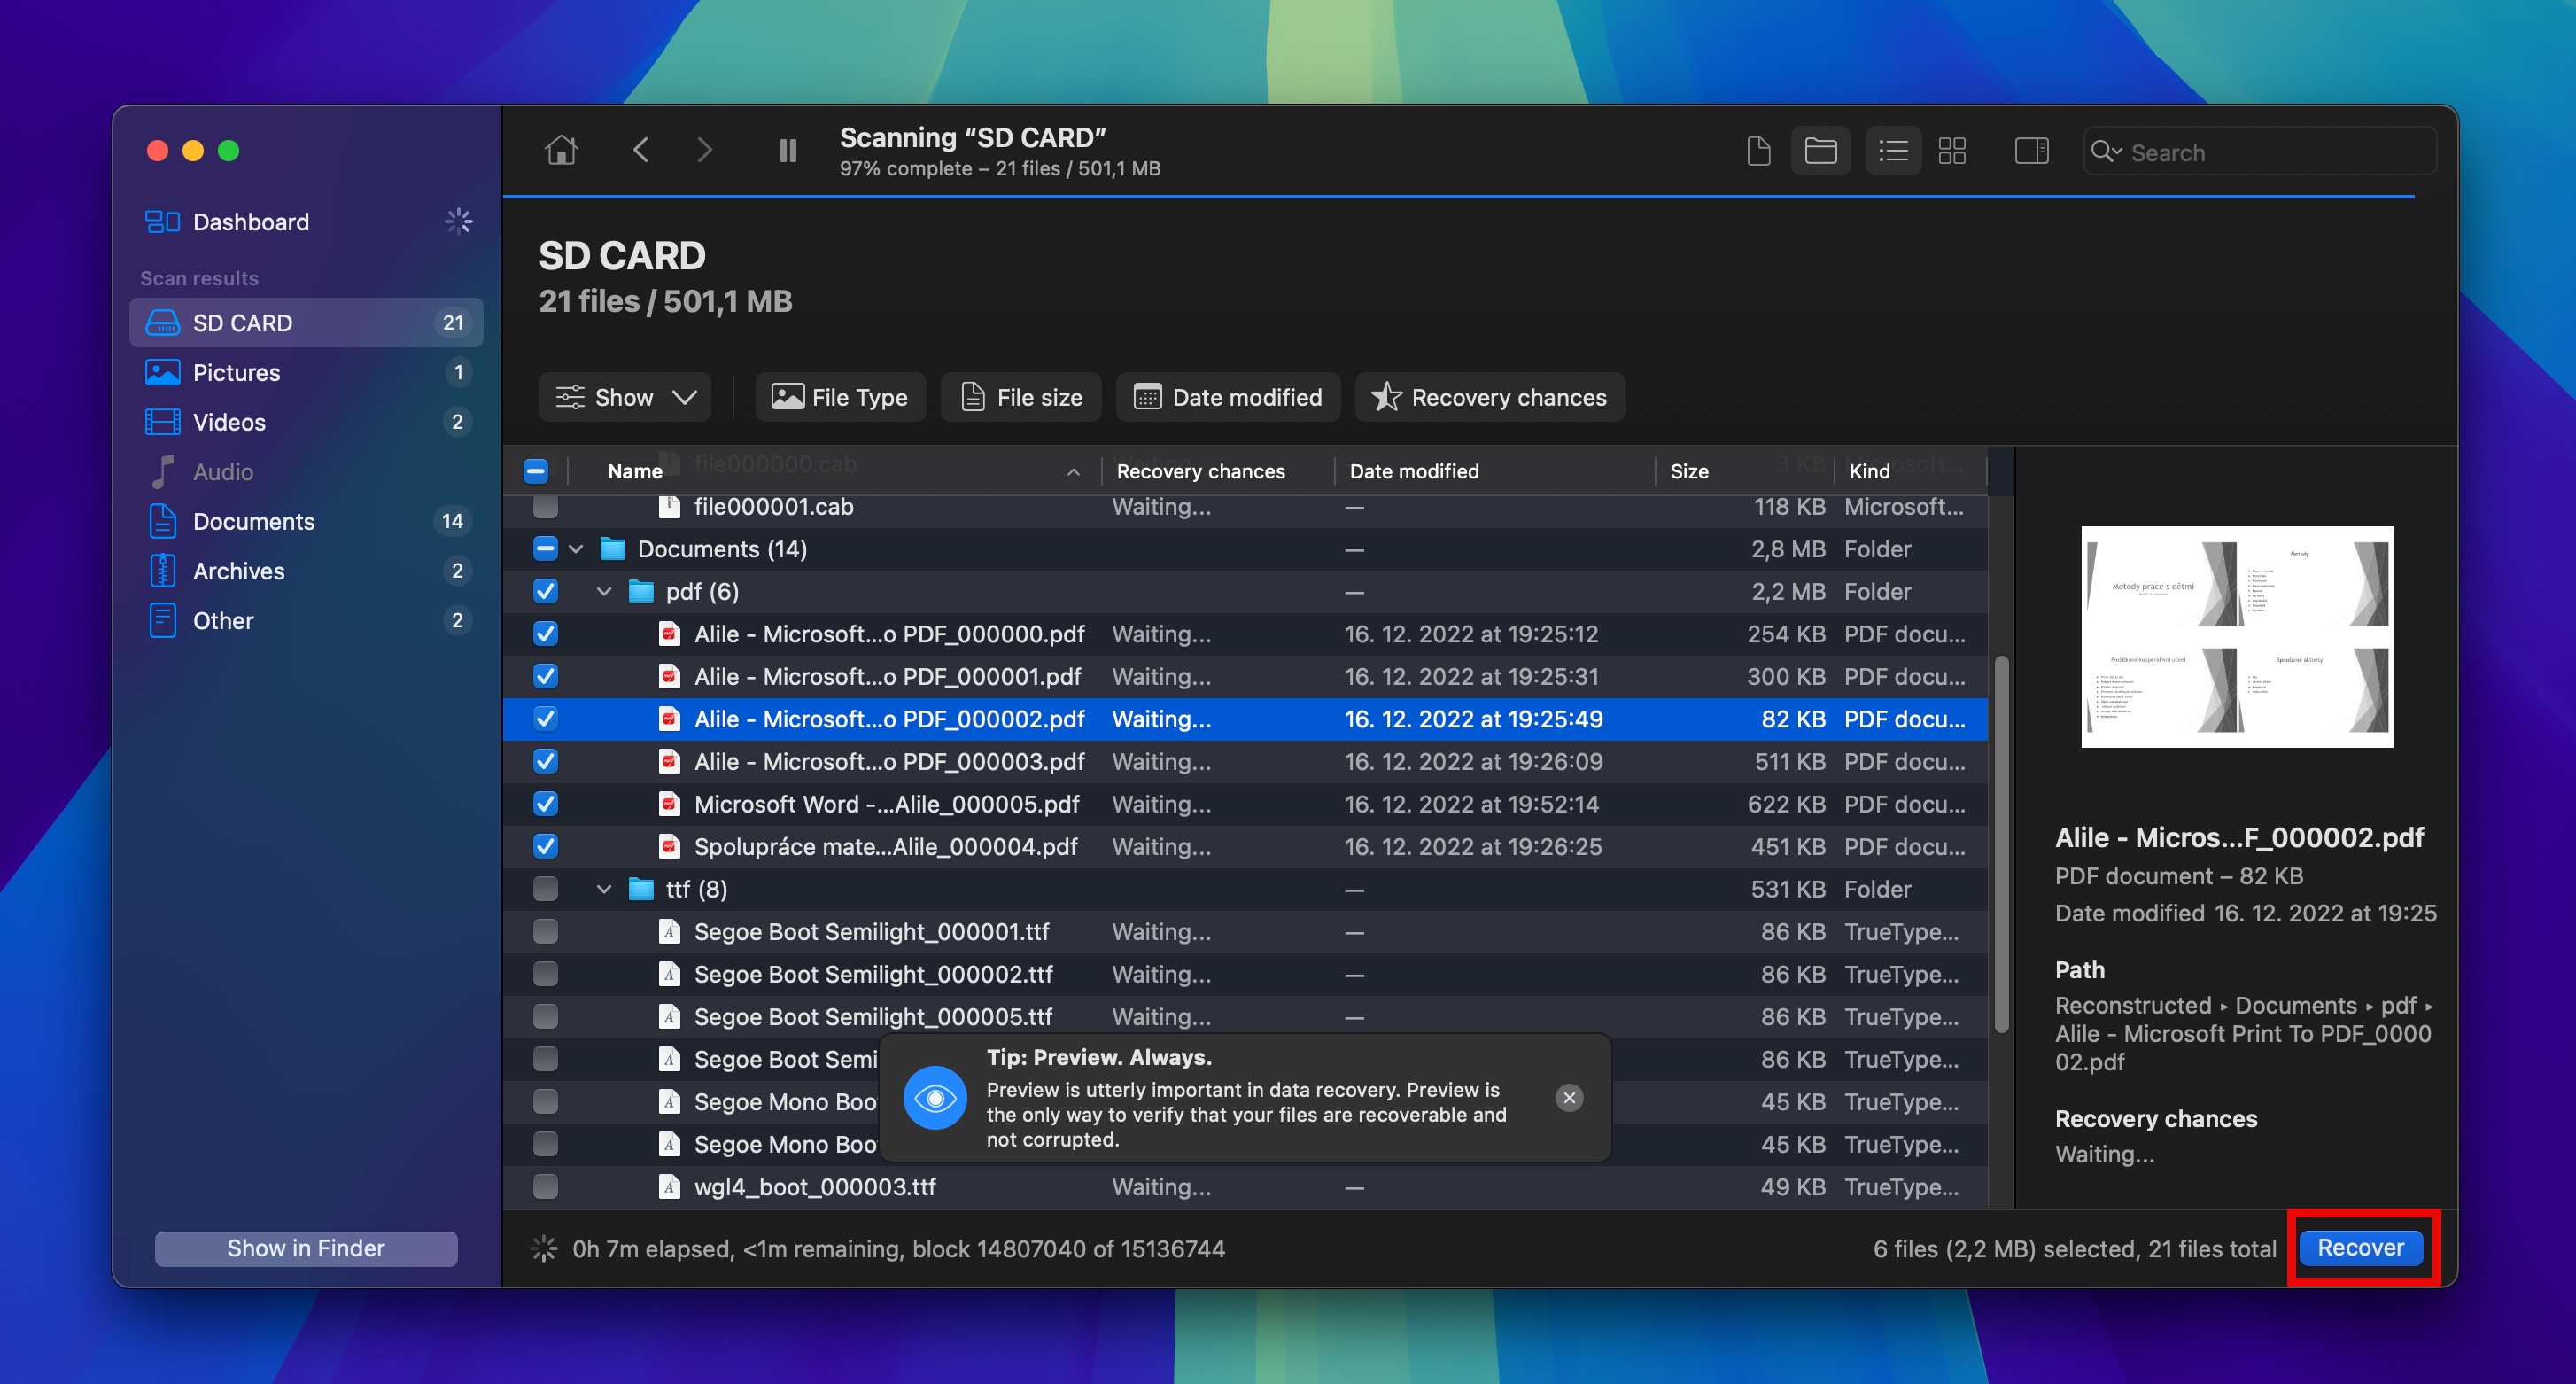Collapse the pdf (6) folder

pos(604,592)
